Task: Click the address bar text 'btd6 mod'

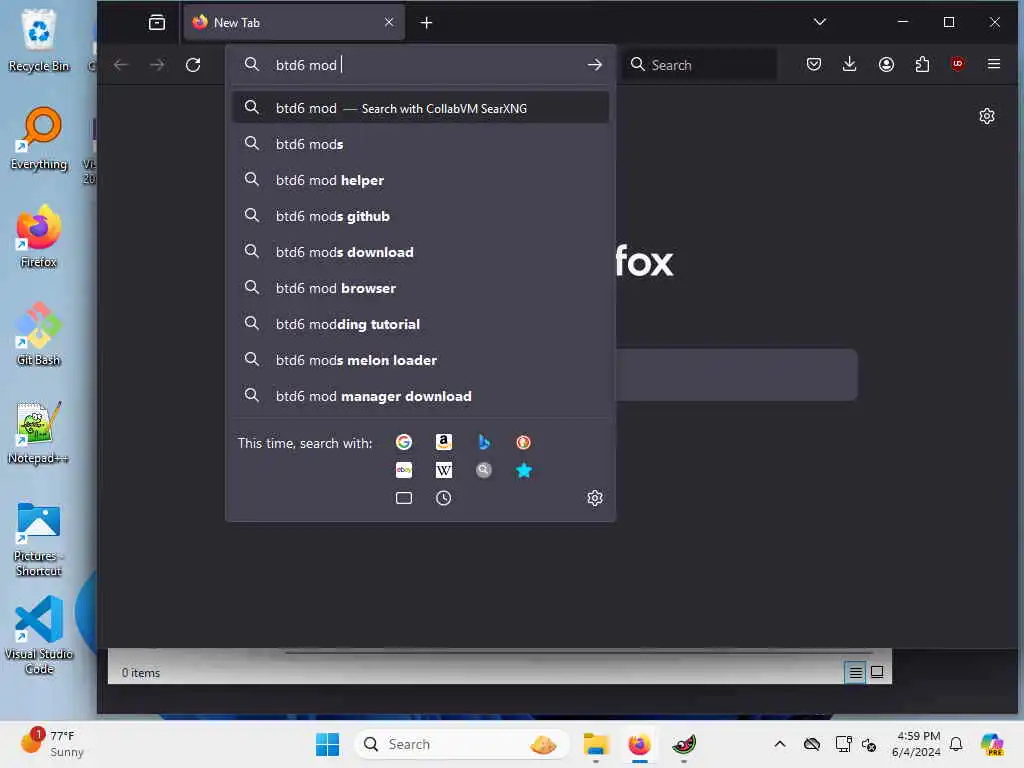Action: (306, 65)
